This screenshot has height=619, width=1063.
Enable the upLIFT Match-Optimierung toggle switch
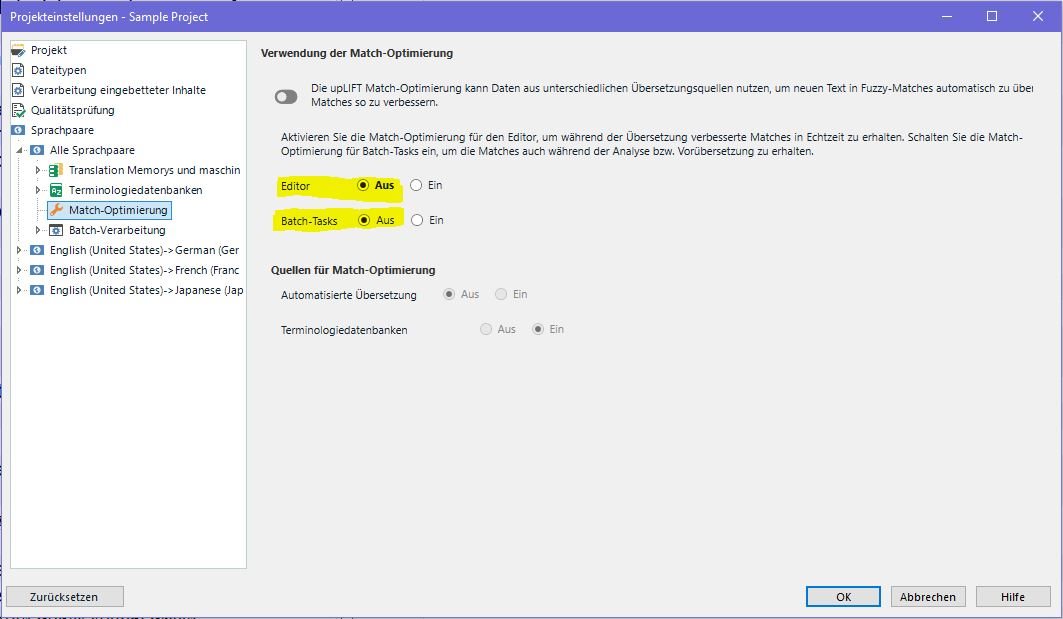coord(286,95)
